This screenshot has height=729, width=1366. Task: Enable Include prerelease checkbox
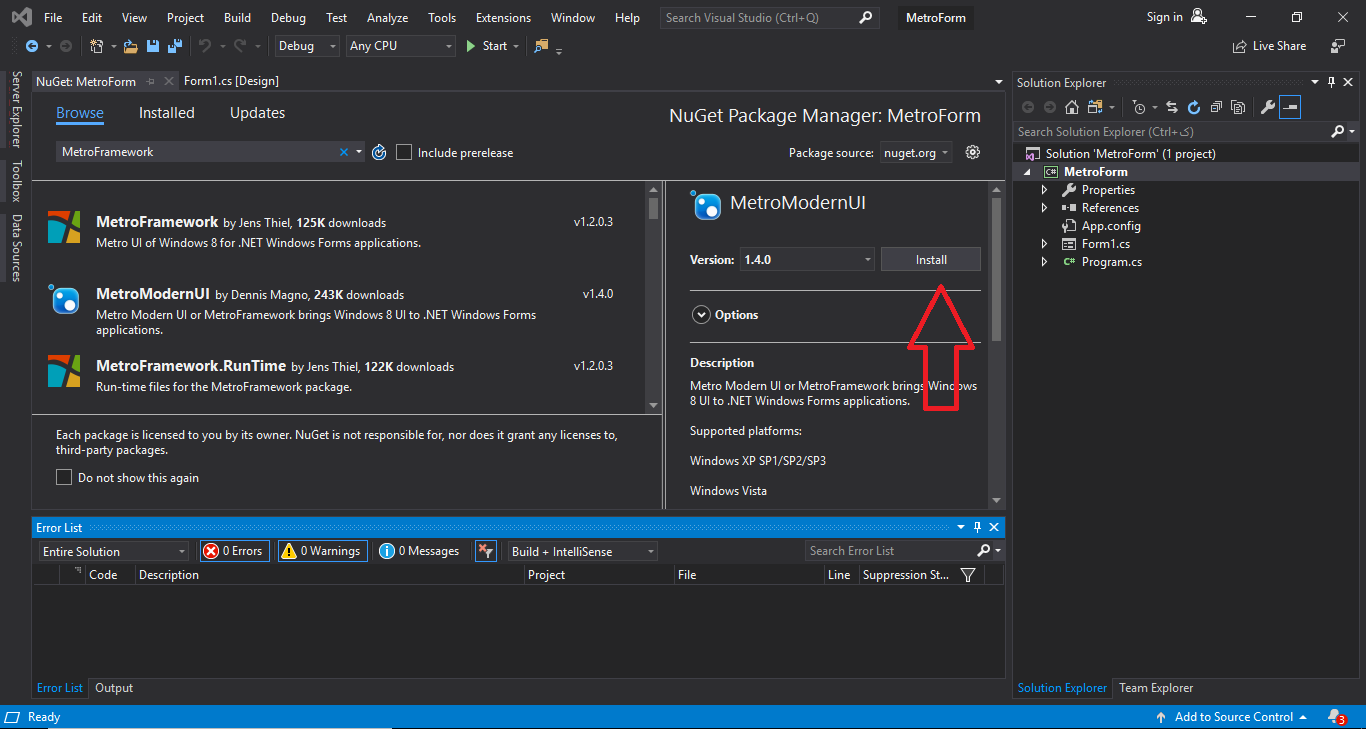point(404,152)
